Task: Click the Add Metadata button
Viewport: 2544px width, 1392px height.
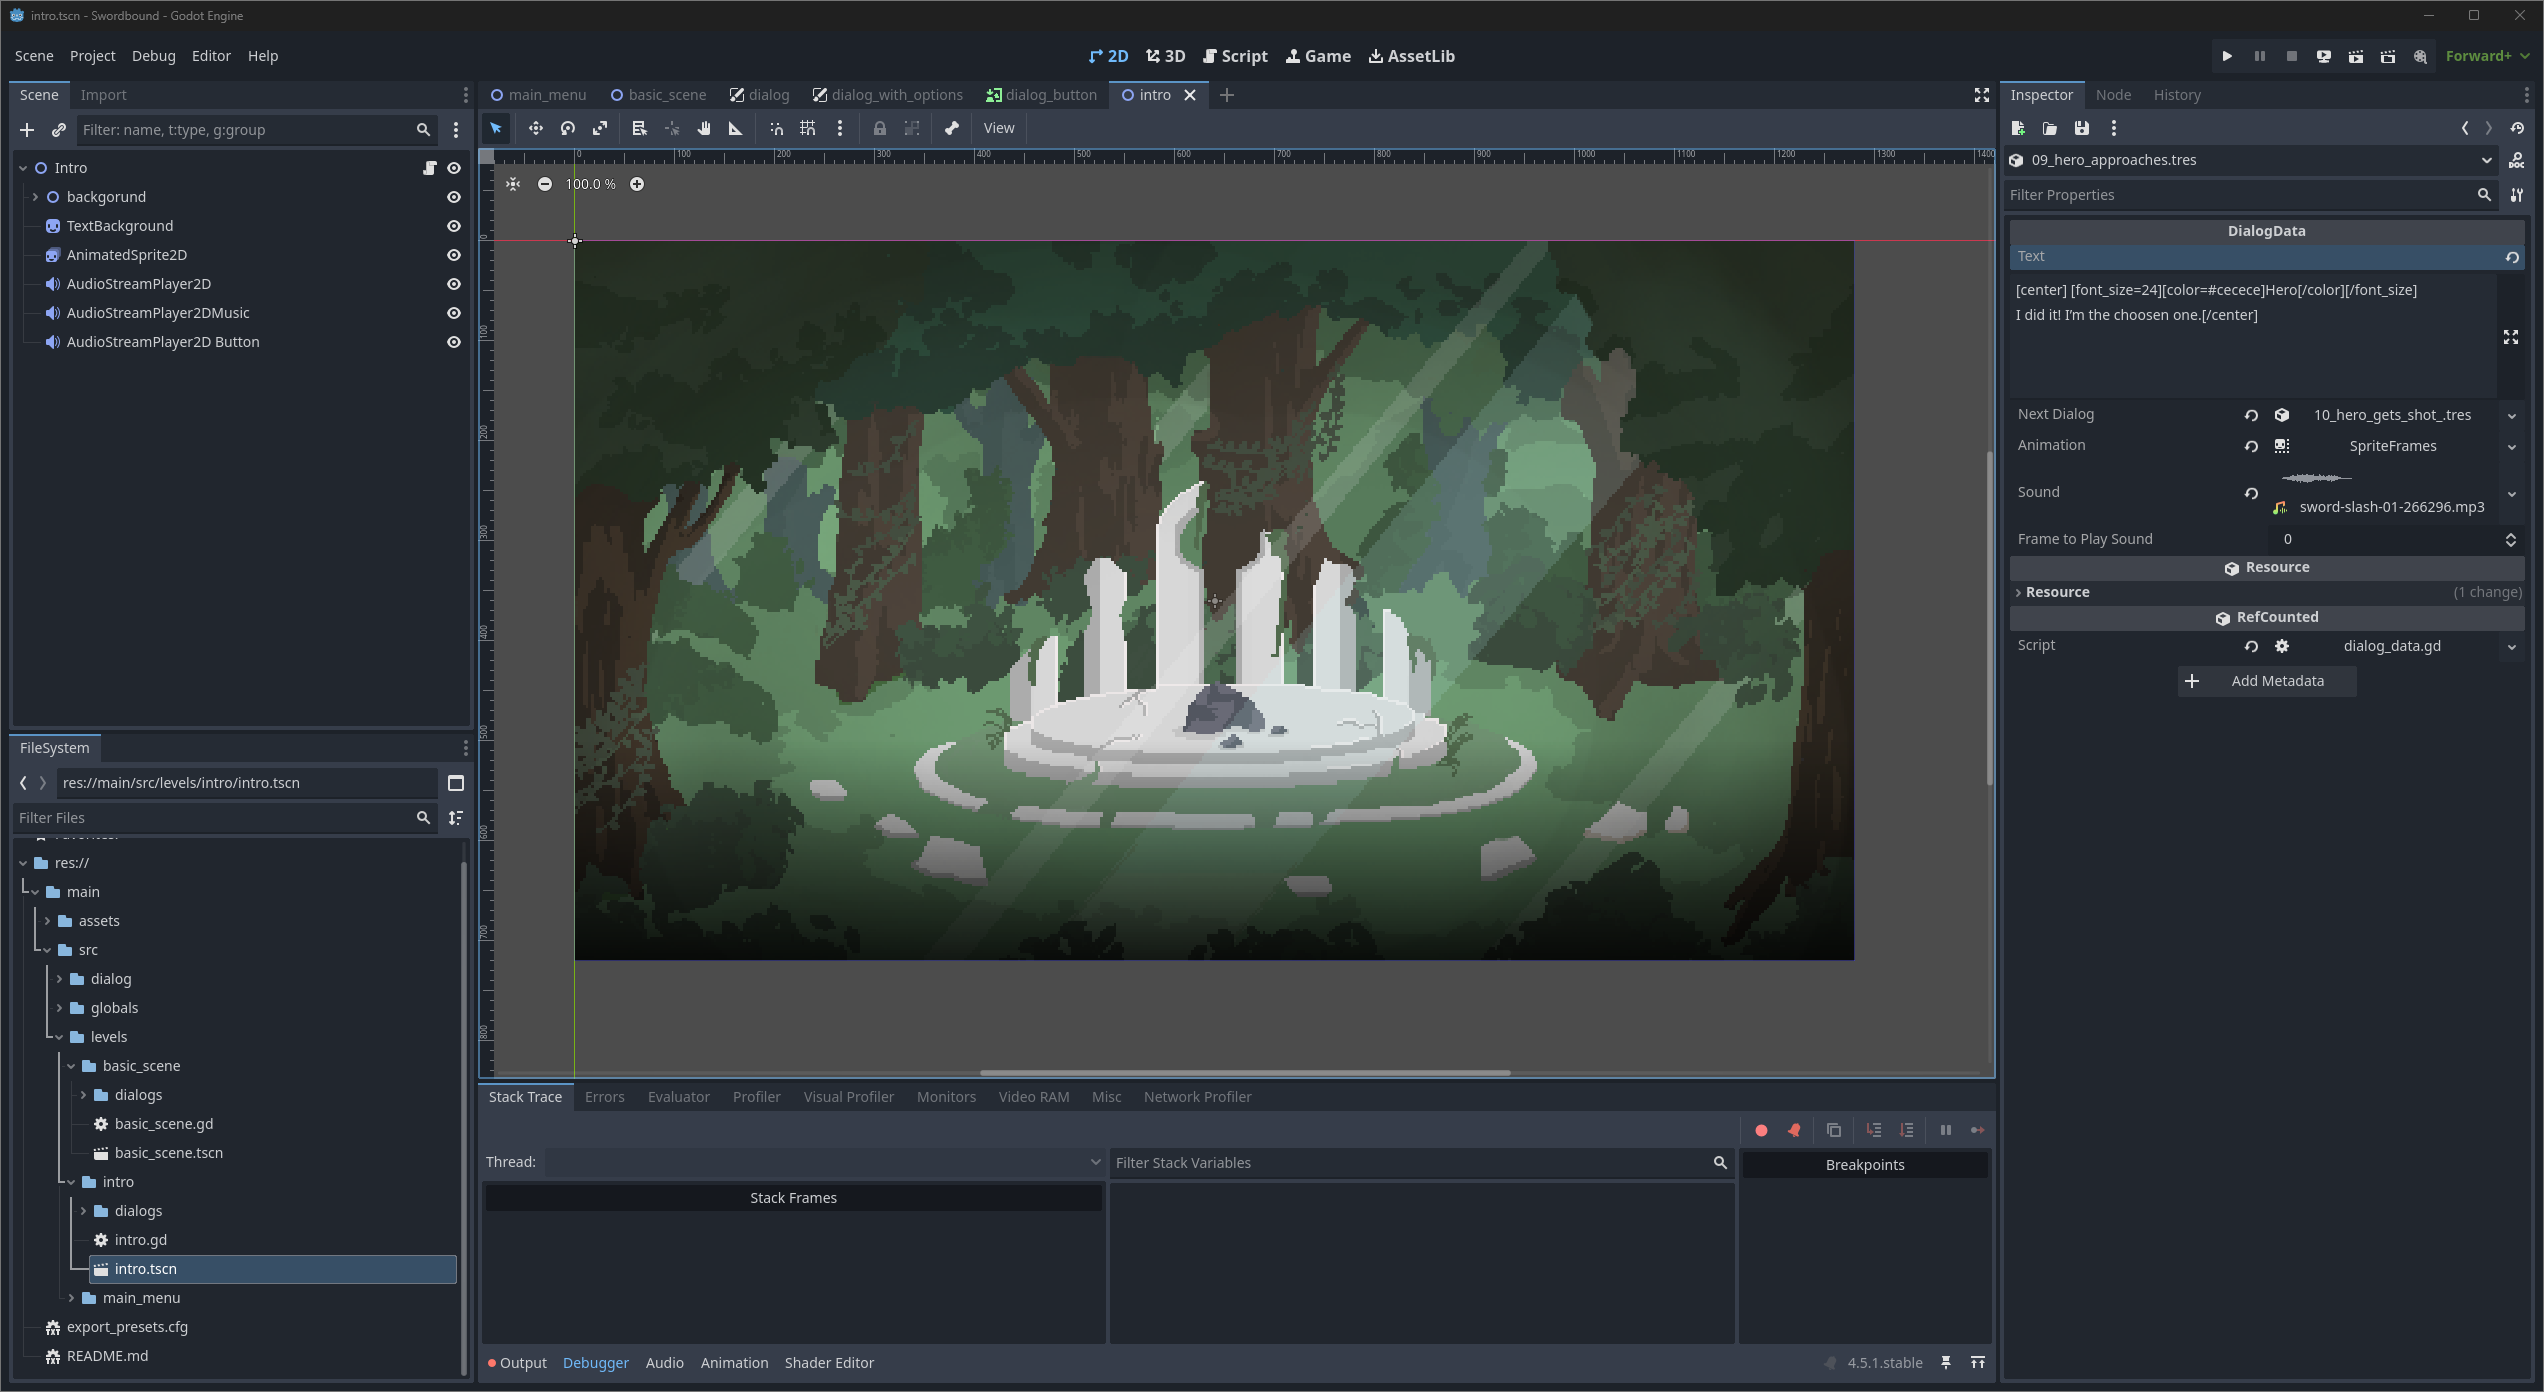Action: click(2266, 681)
